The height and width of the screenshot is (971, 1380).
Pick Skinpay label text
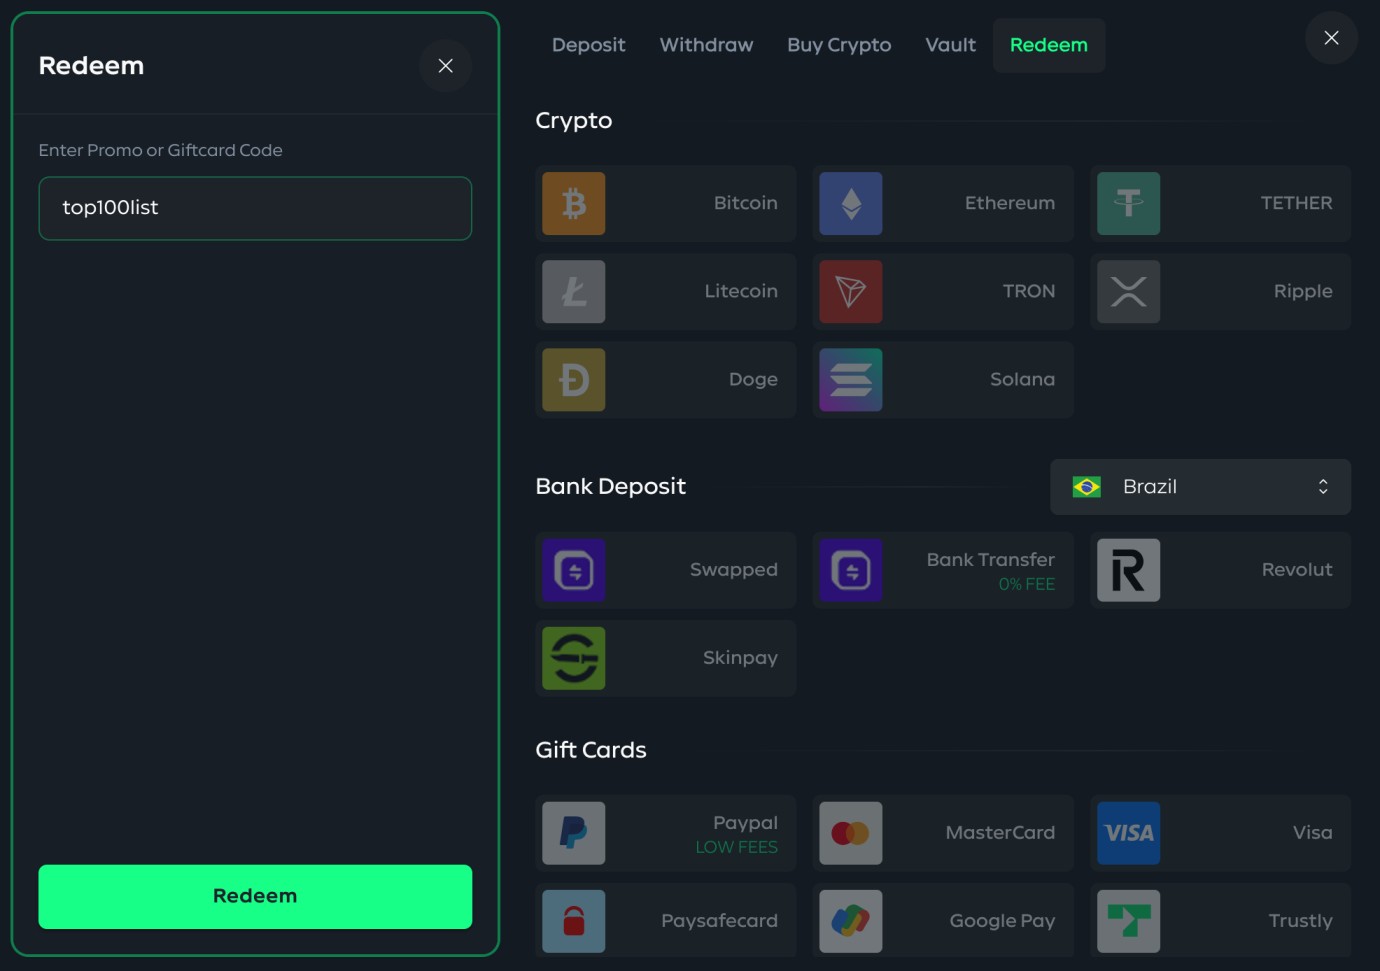(740, 658)
